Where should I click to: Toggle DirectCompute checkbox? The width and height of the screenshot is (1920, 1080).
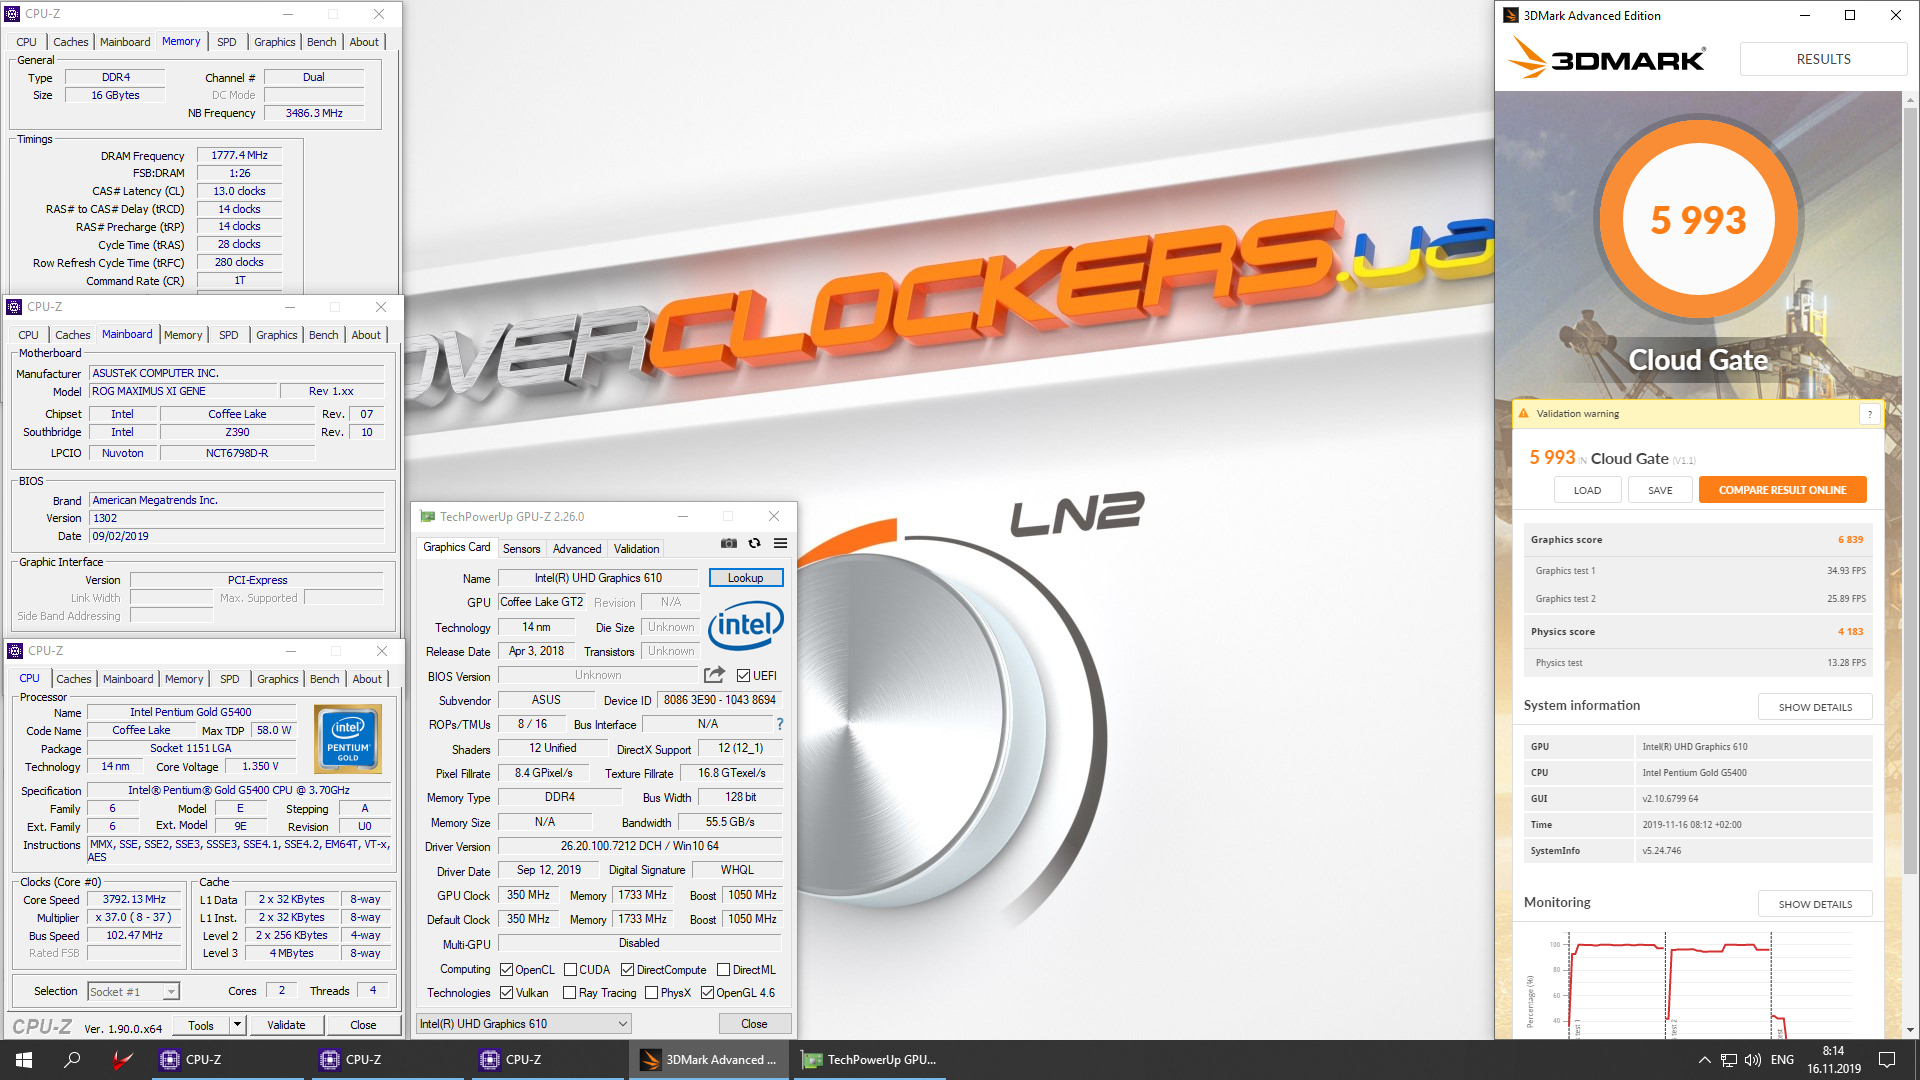tap(627, 970)
